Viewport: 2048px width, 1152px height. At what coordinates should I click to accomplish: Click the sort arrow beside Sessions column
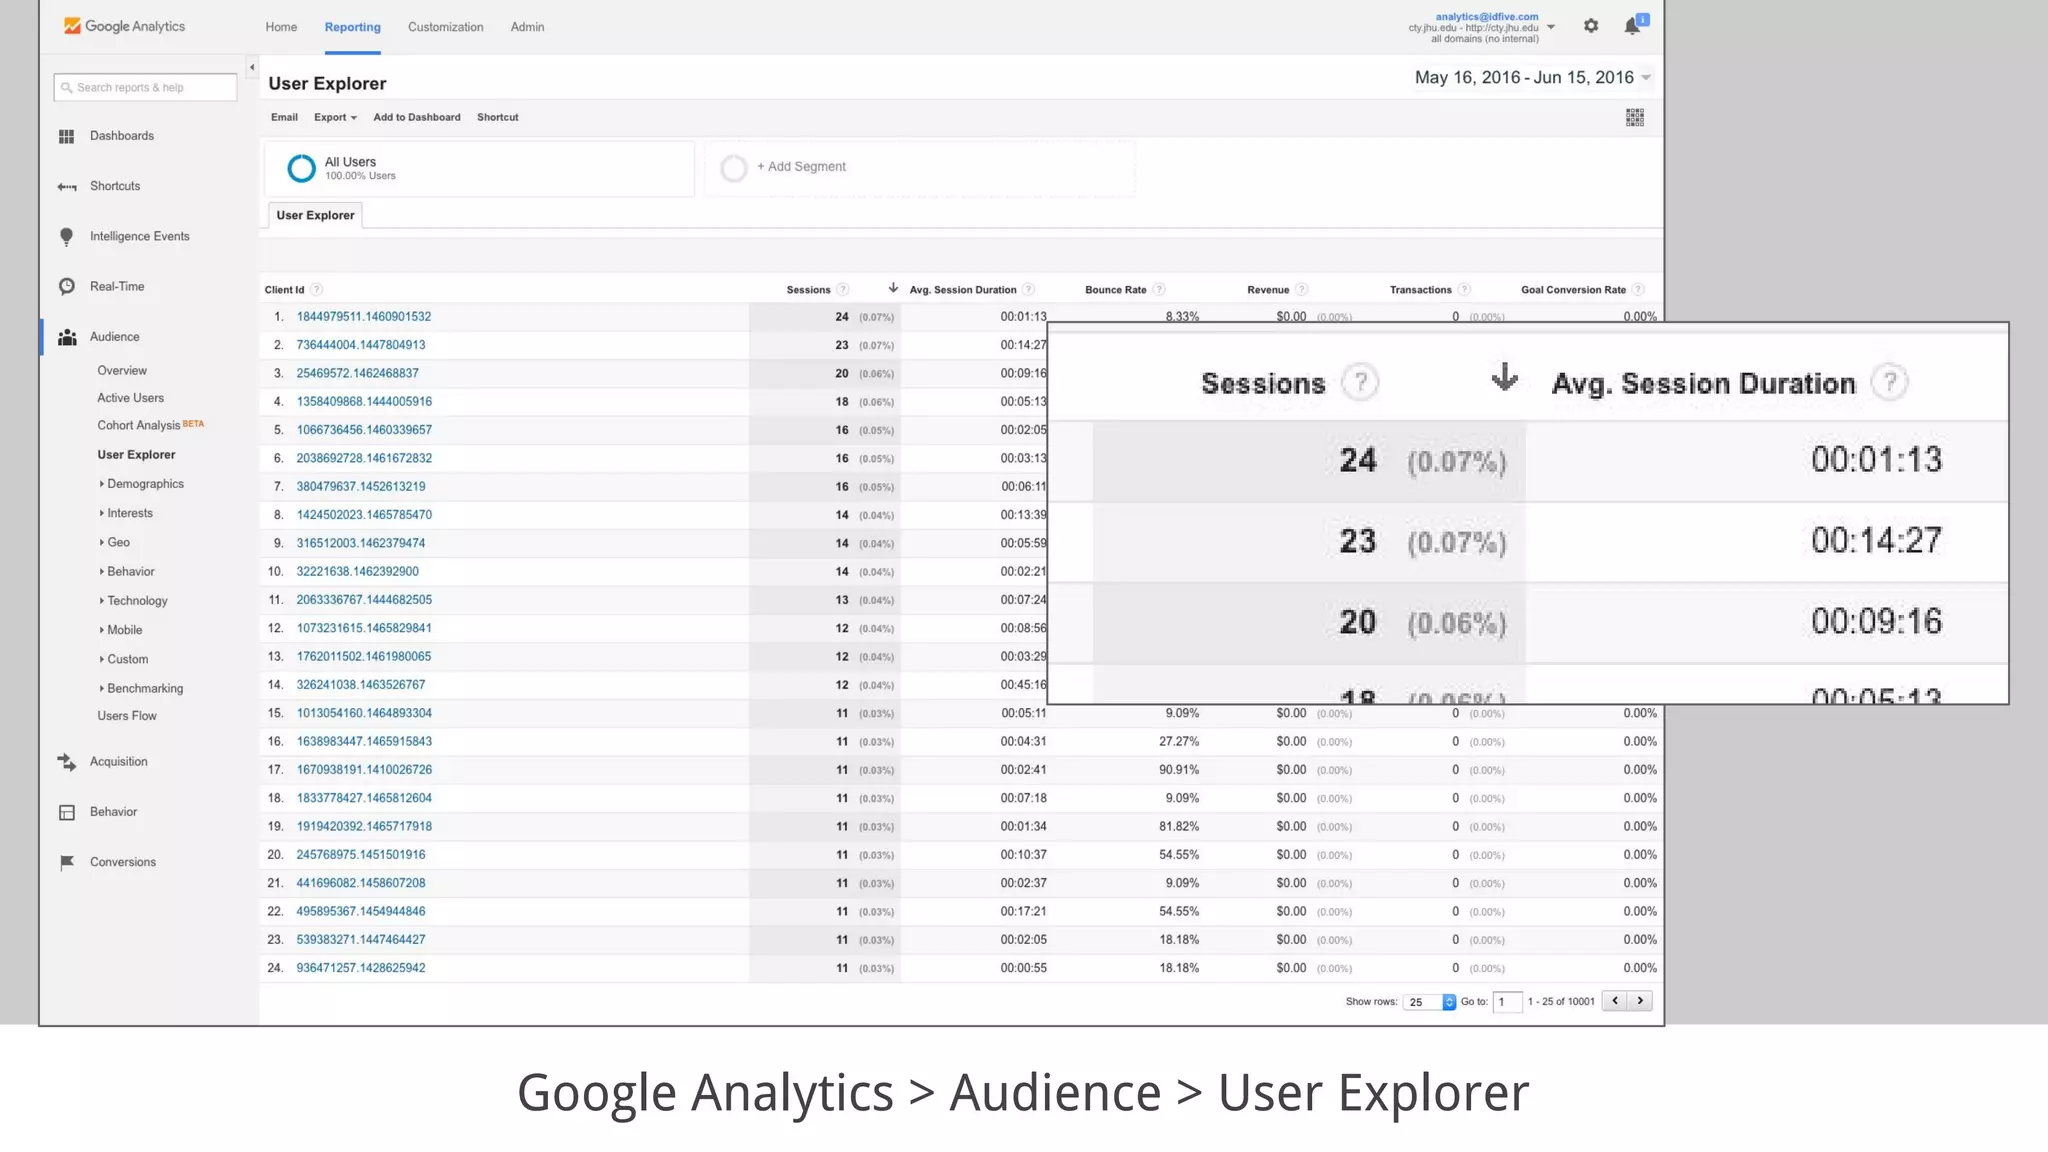(x=893, y=288)
